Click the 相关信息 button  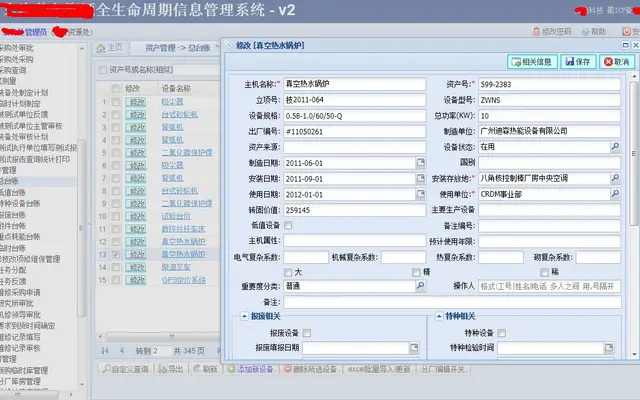[532, 62]
